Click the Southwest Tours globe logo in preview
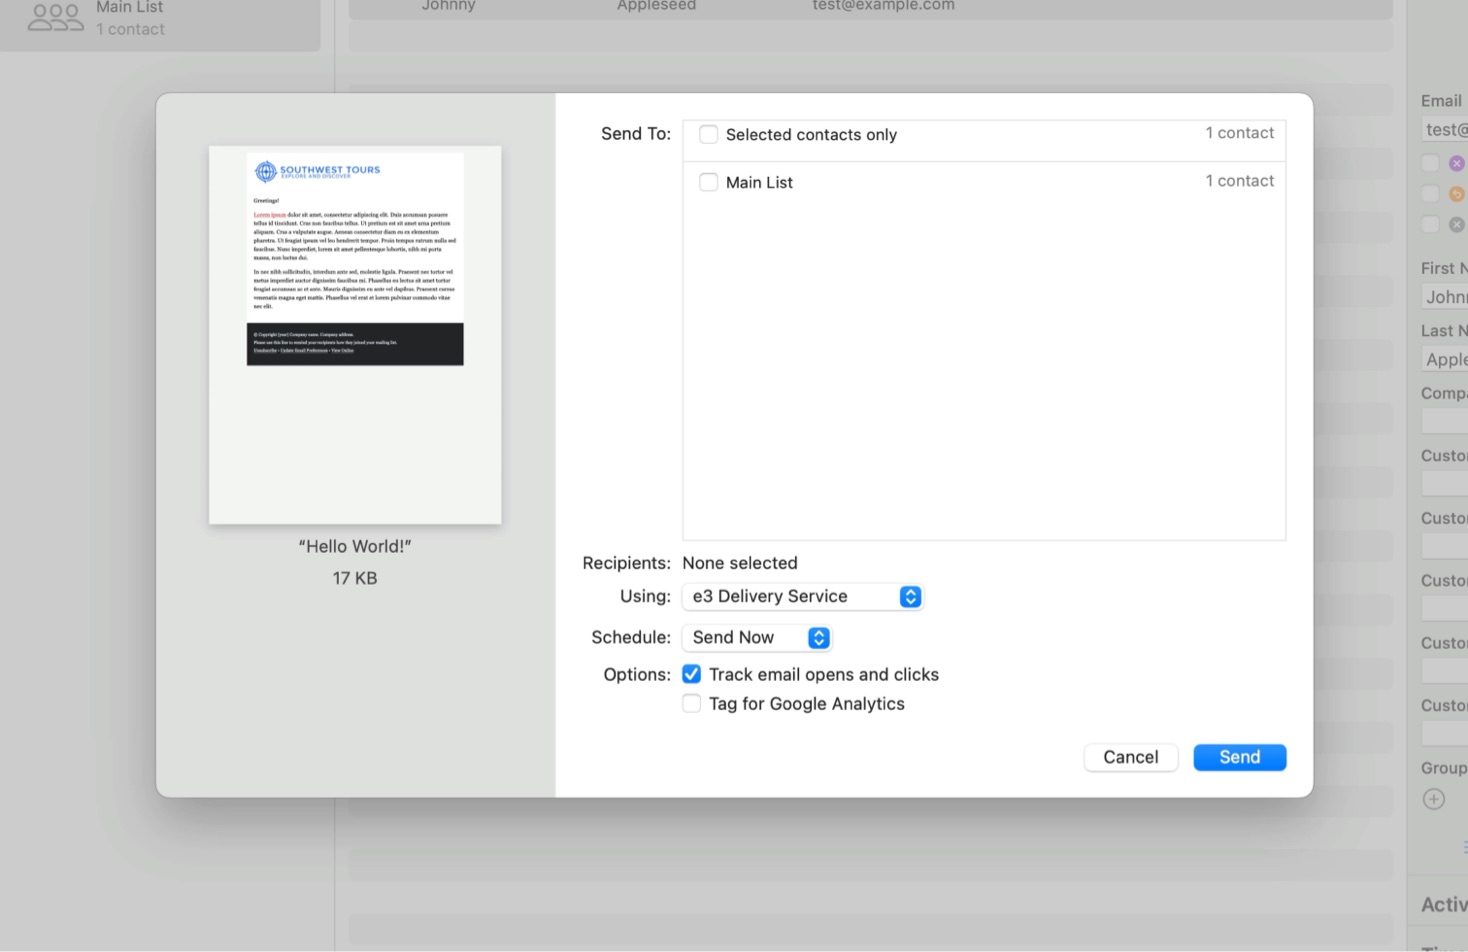Viewport: 1468px width, 952px height. (265, 171)
